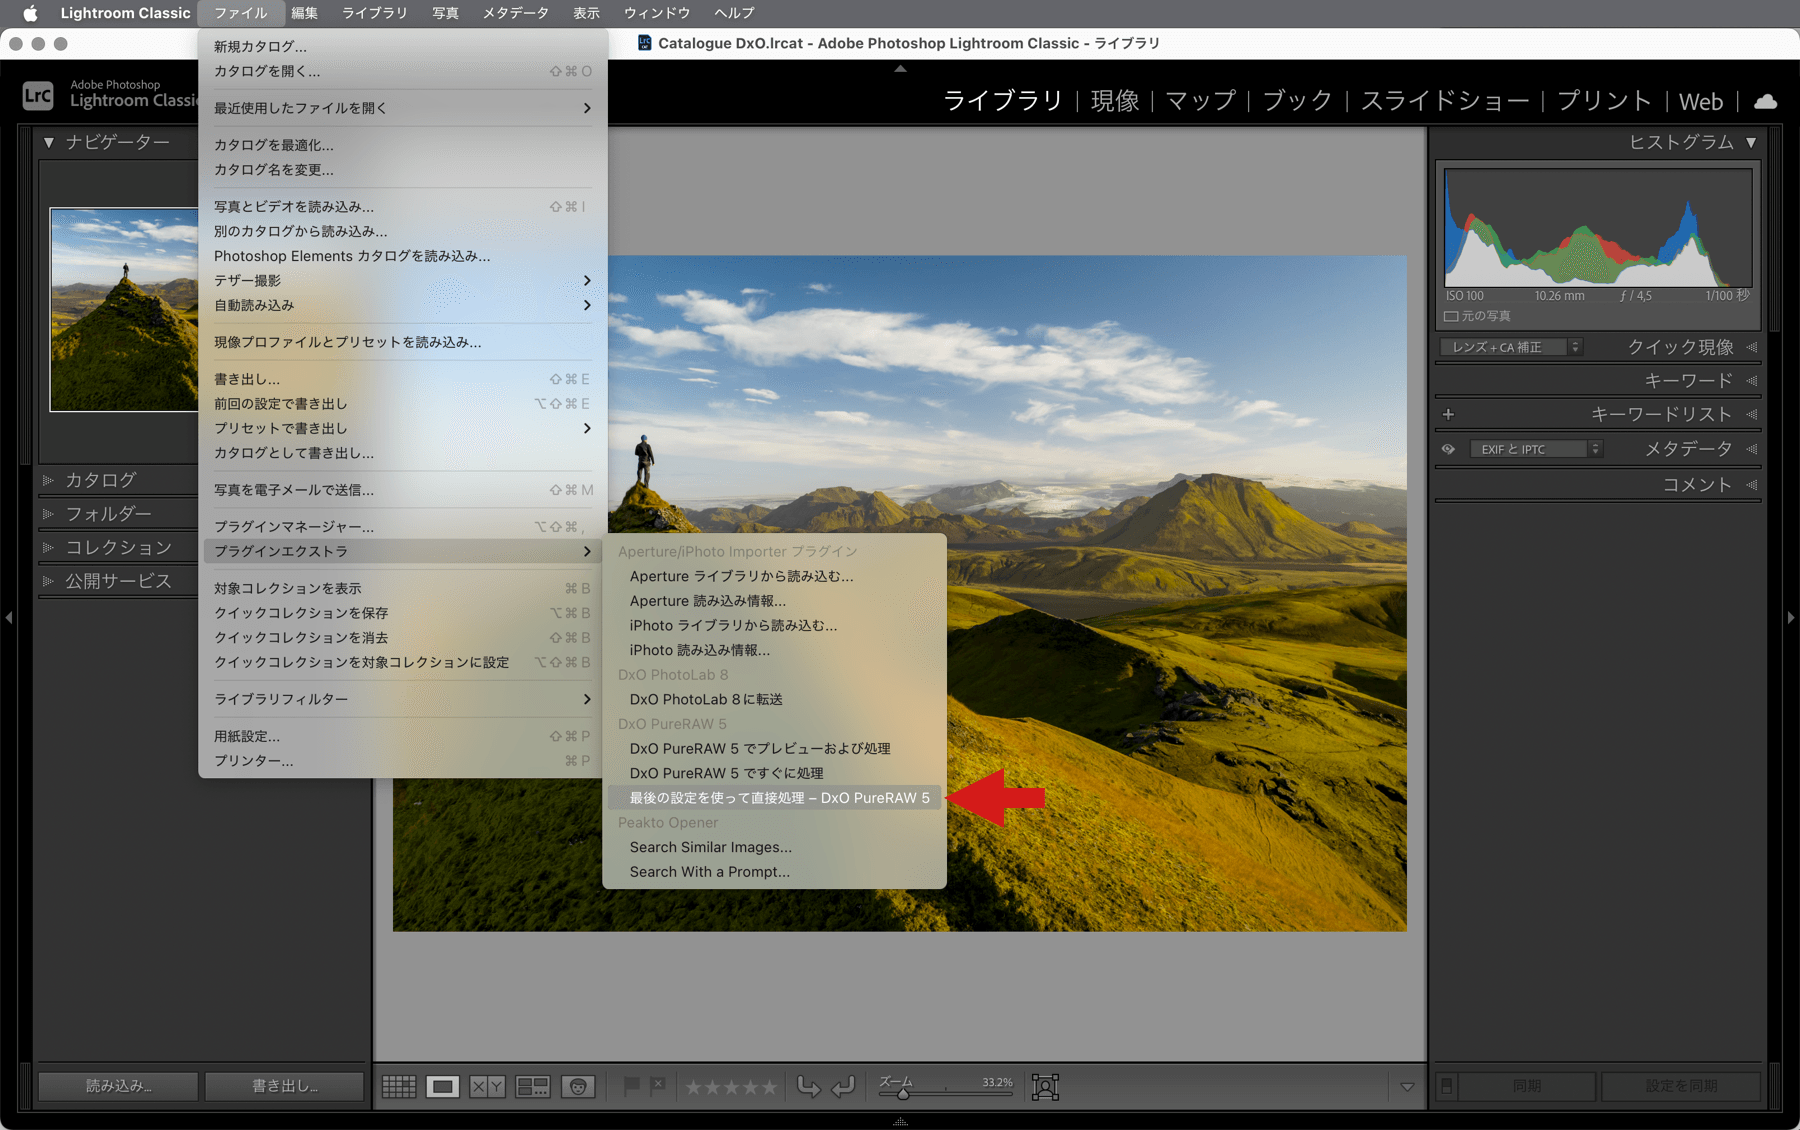The height and width of the screenshot is (1130, 1800).
Task: Open the ヘルプ menu
Action: pyautogui.click(x=734, y=13)
